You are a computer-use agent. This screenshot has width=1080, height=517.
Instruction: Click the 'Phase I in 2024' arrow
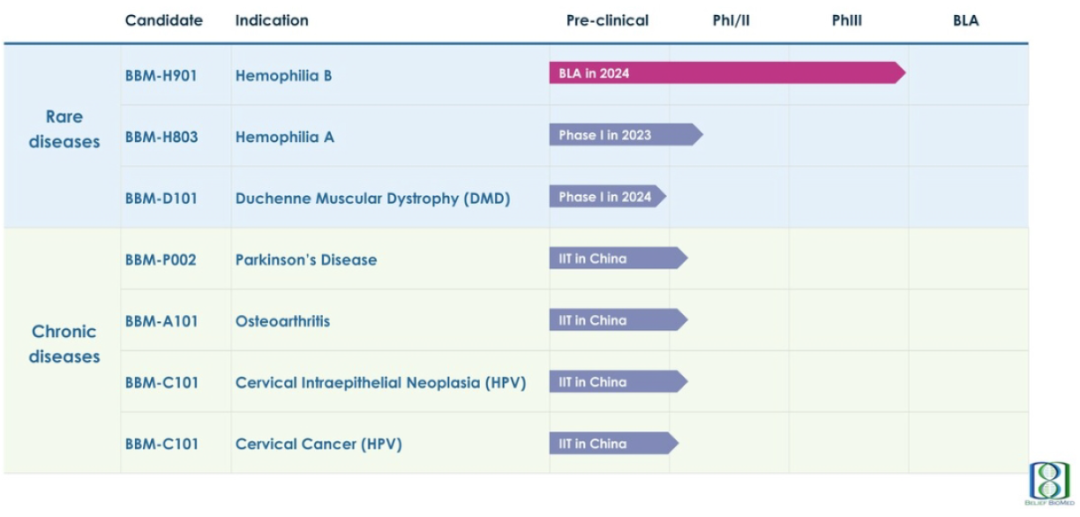tap(606, 197)
